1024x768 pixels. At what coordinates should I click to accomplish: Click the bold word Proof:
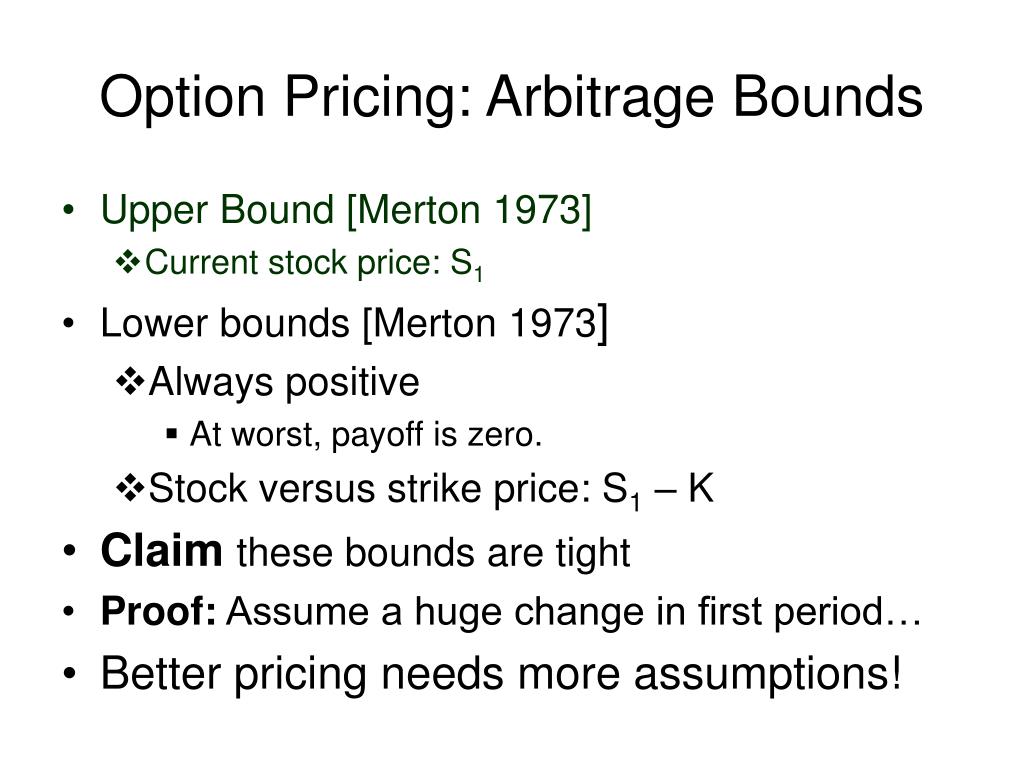158,613
